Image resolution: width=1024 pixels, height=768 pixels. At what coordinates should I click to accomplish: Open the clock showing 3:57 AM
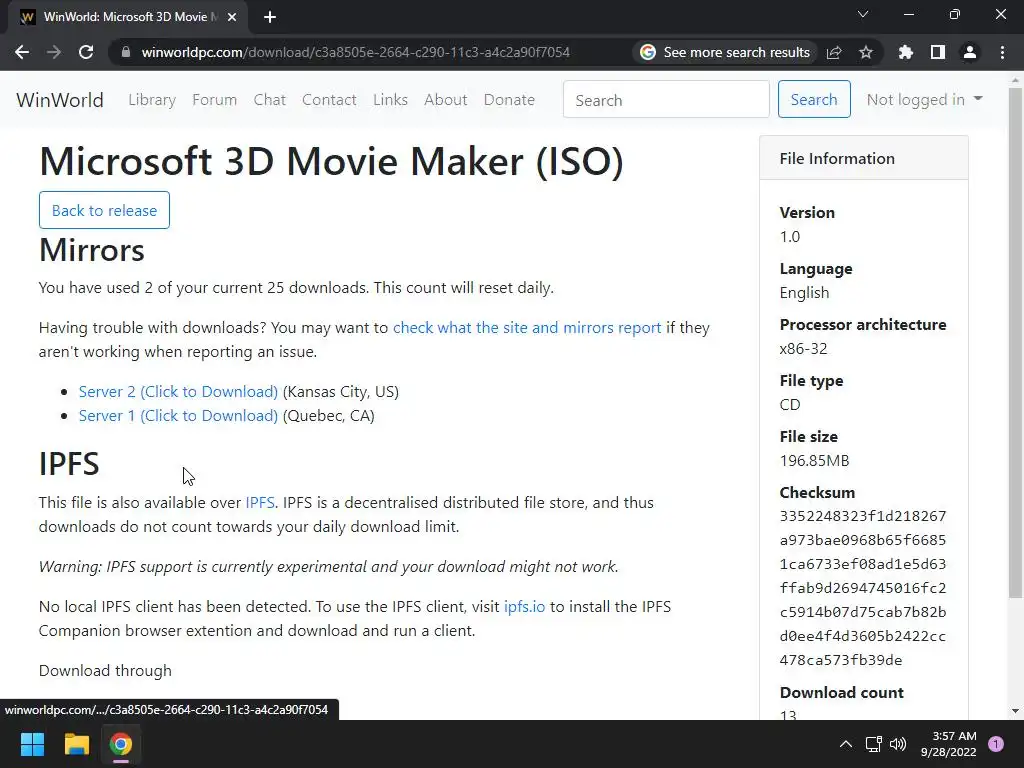(x=948, y=744)
